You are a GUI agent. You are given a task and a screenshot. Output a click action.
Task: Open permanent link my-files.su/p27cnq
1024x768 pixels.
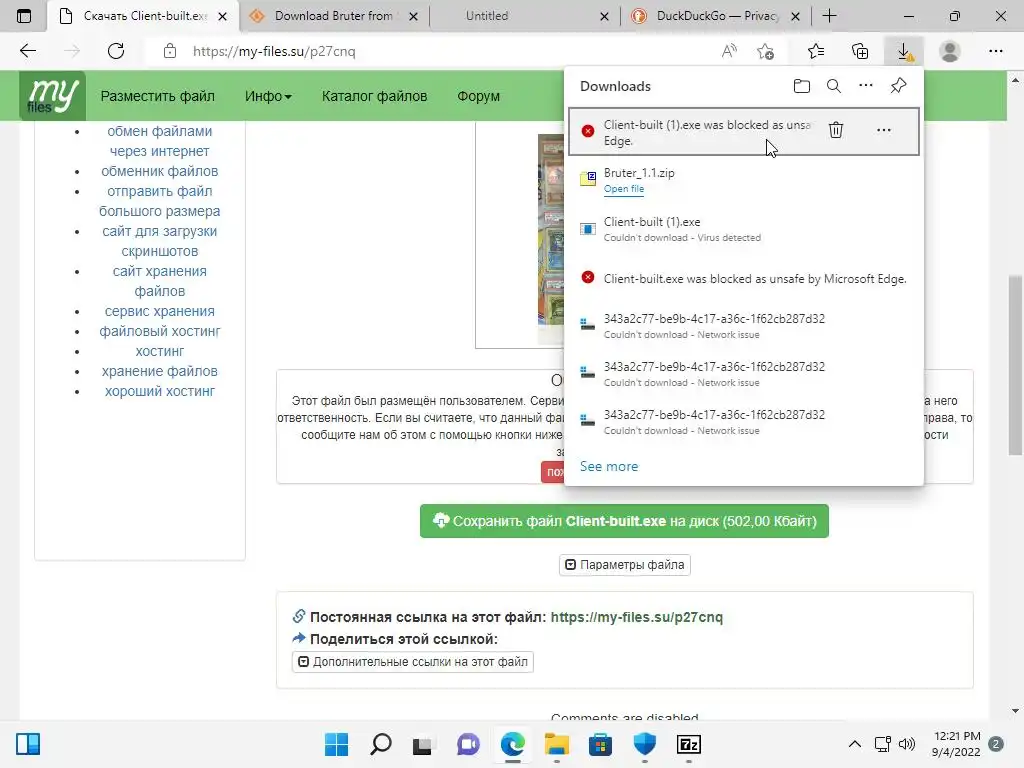[637, 617]
